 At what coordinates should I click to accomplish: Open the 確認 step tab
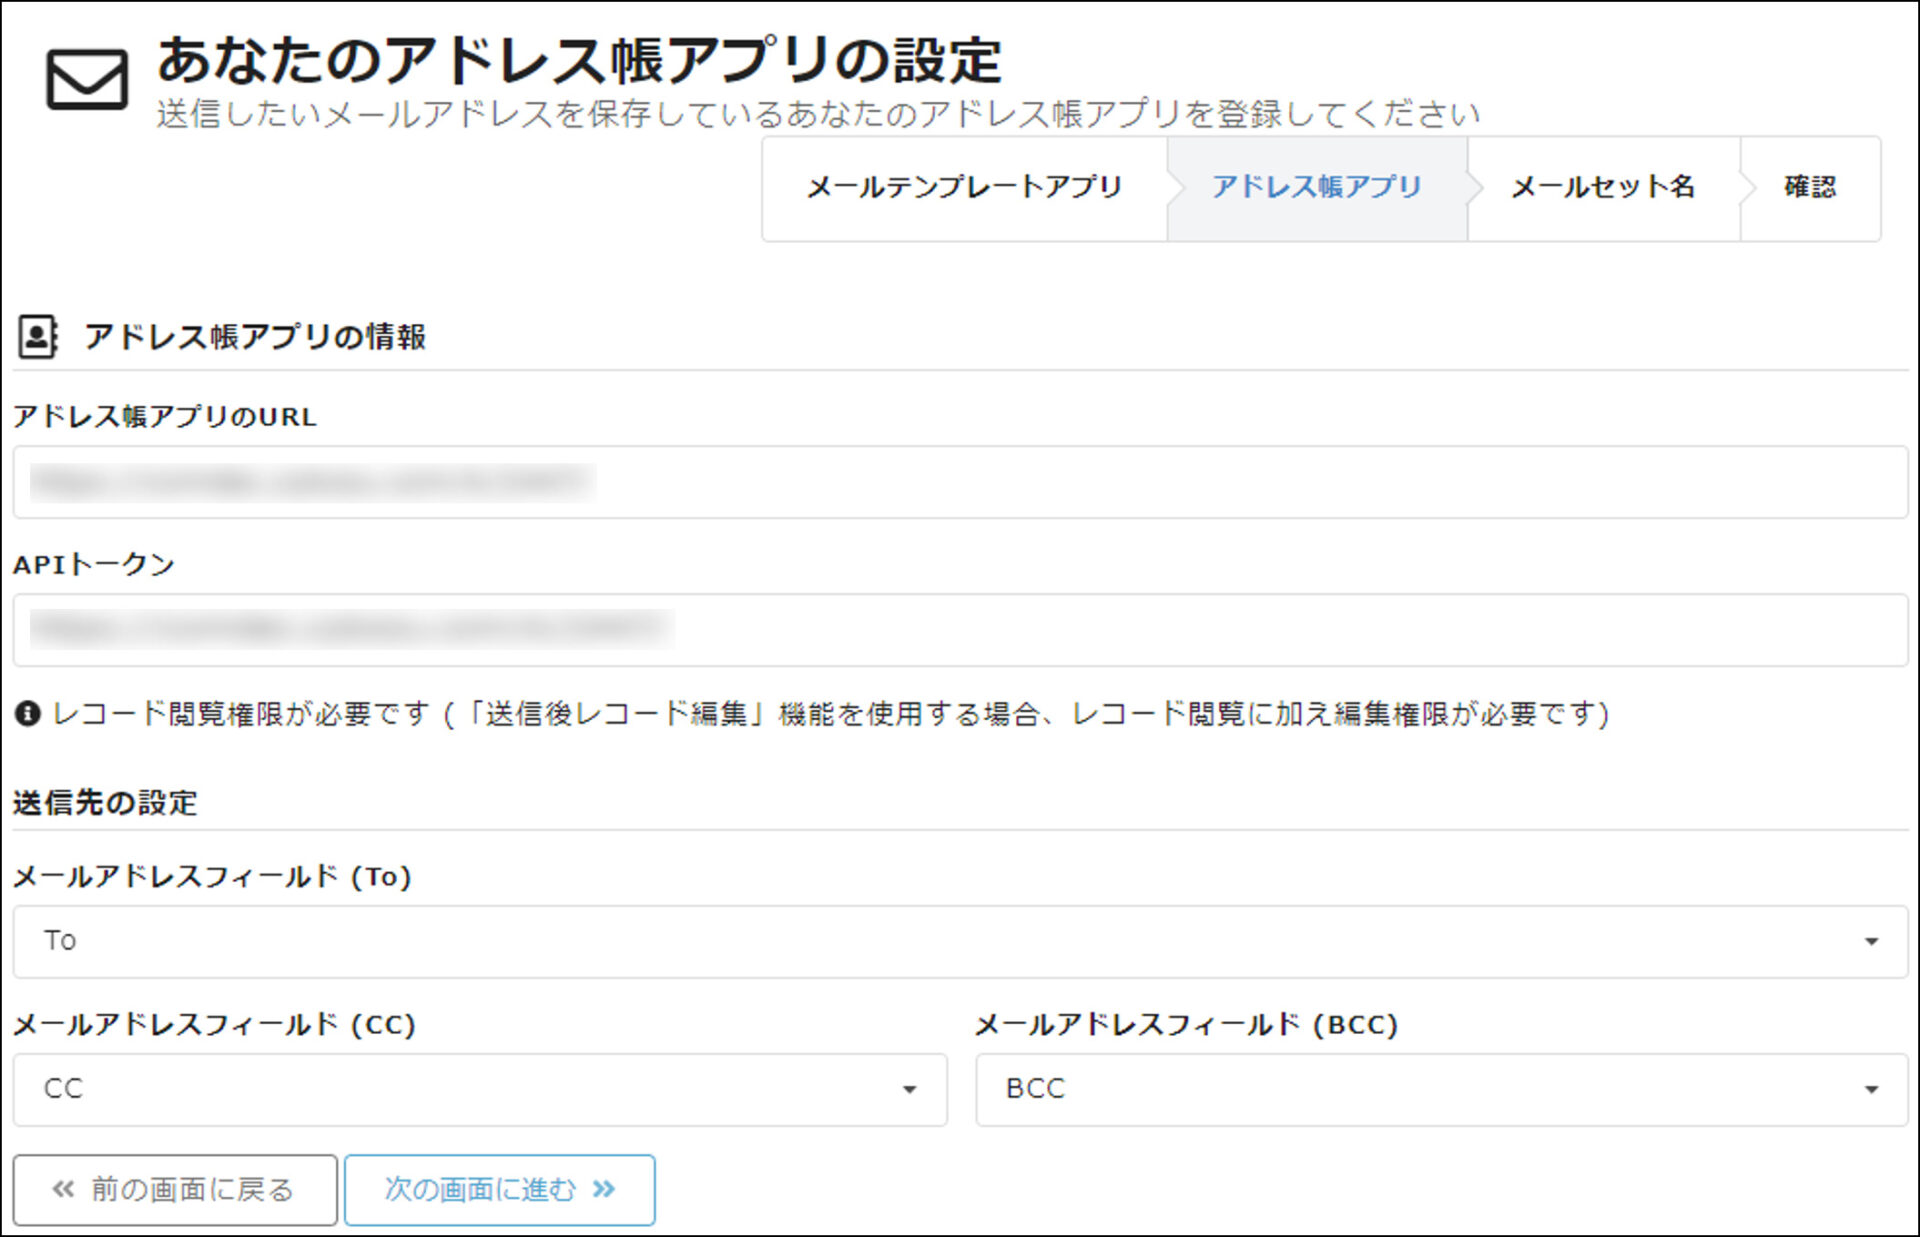tap(1810, 188)
